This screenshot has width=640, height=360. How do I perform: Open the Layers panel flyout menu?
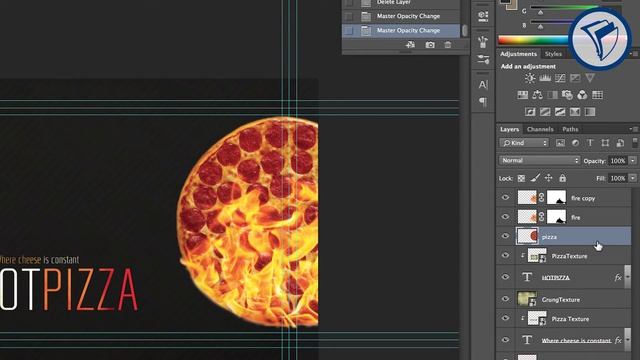click(633, 129)
